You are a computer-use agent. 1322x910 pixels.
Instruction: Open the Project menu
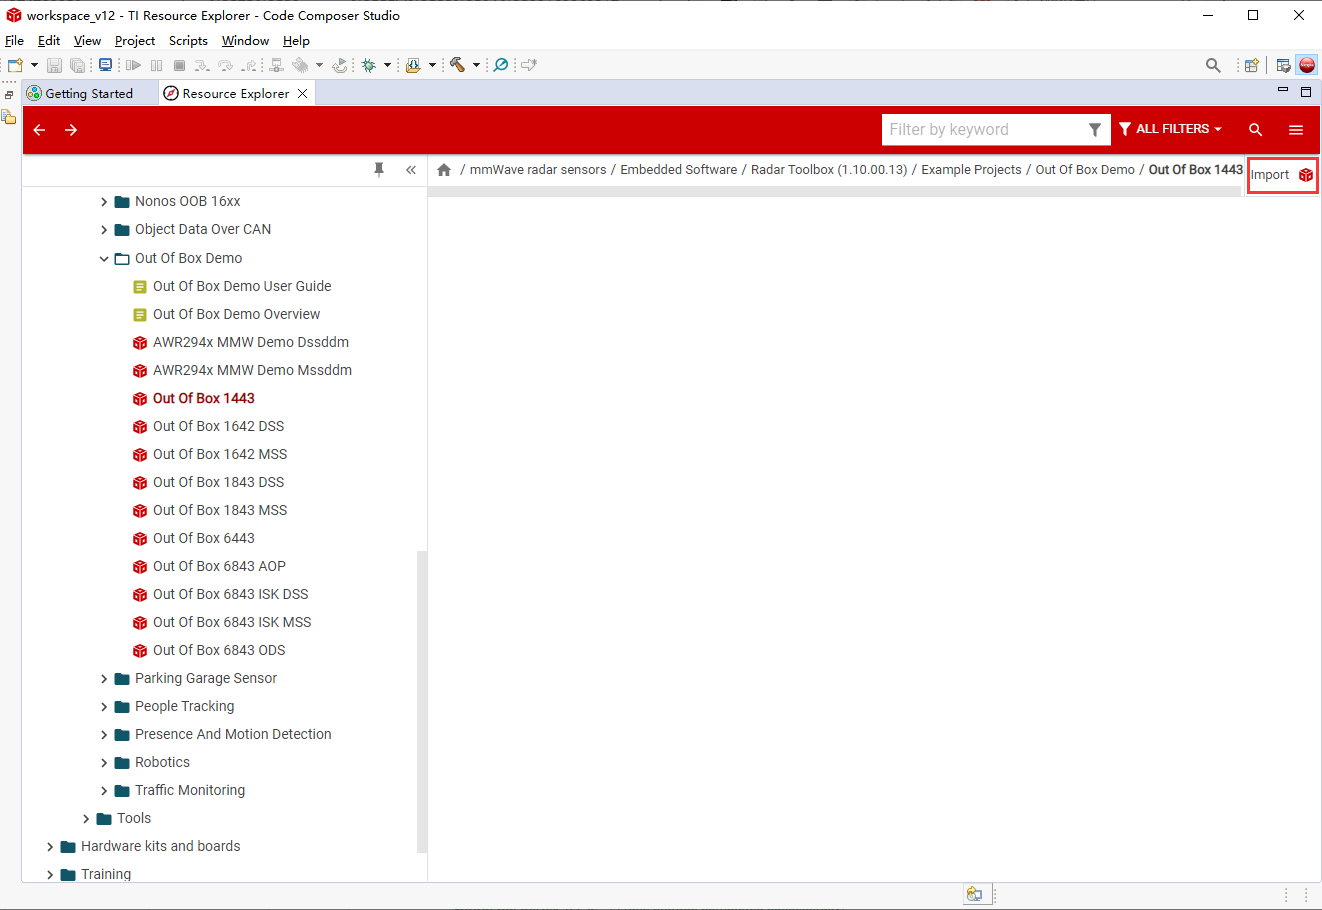tap(135, 41)
